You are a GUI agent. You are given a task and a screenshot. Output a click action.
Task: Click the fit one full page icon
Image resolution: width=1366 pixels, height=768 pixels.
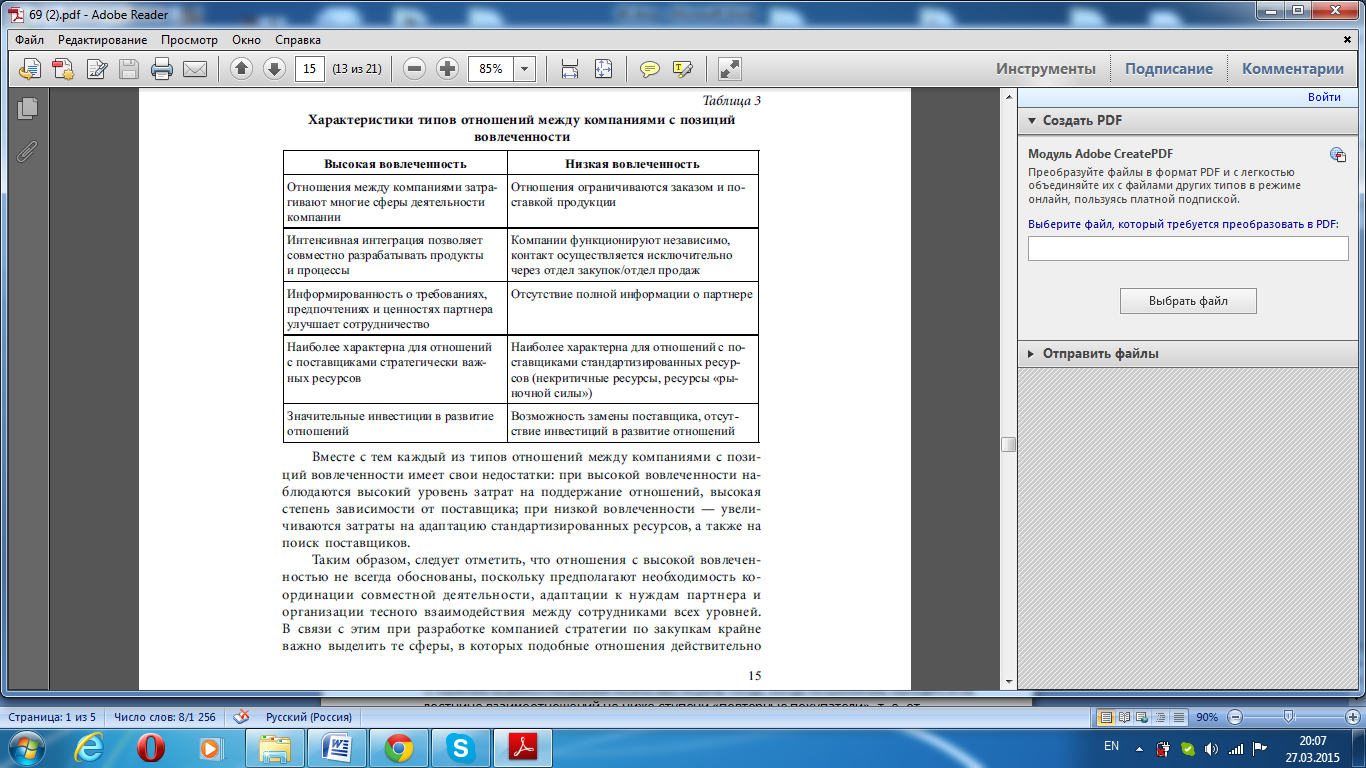tap(603, 69)
